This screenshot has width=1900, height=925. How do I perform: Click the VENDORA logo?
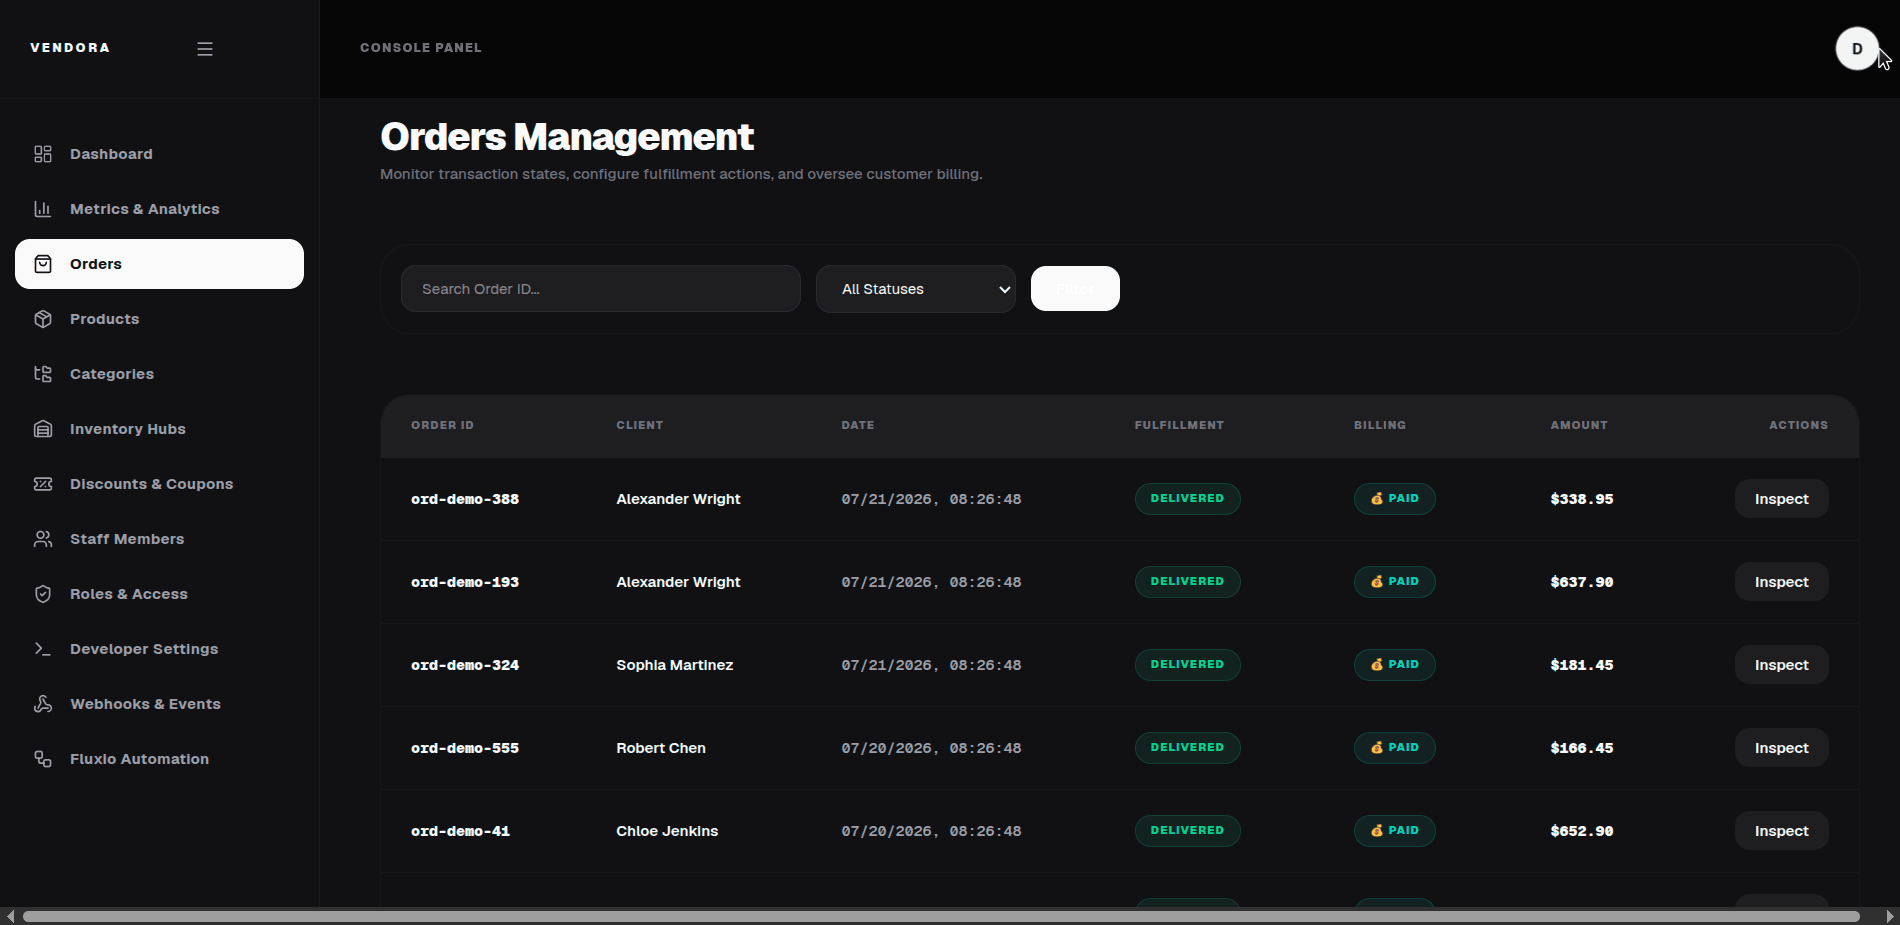(70, 48)
